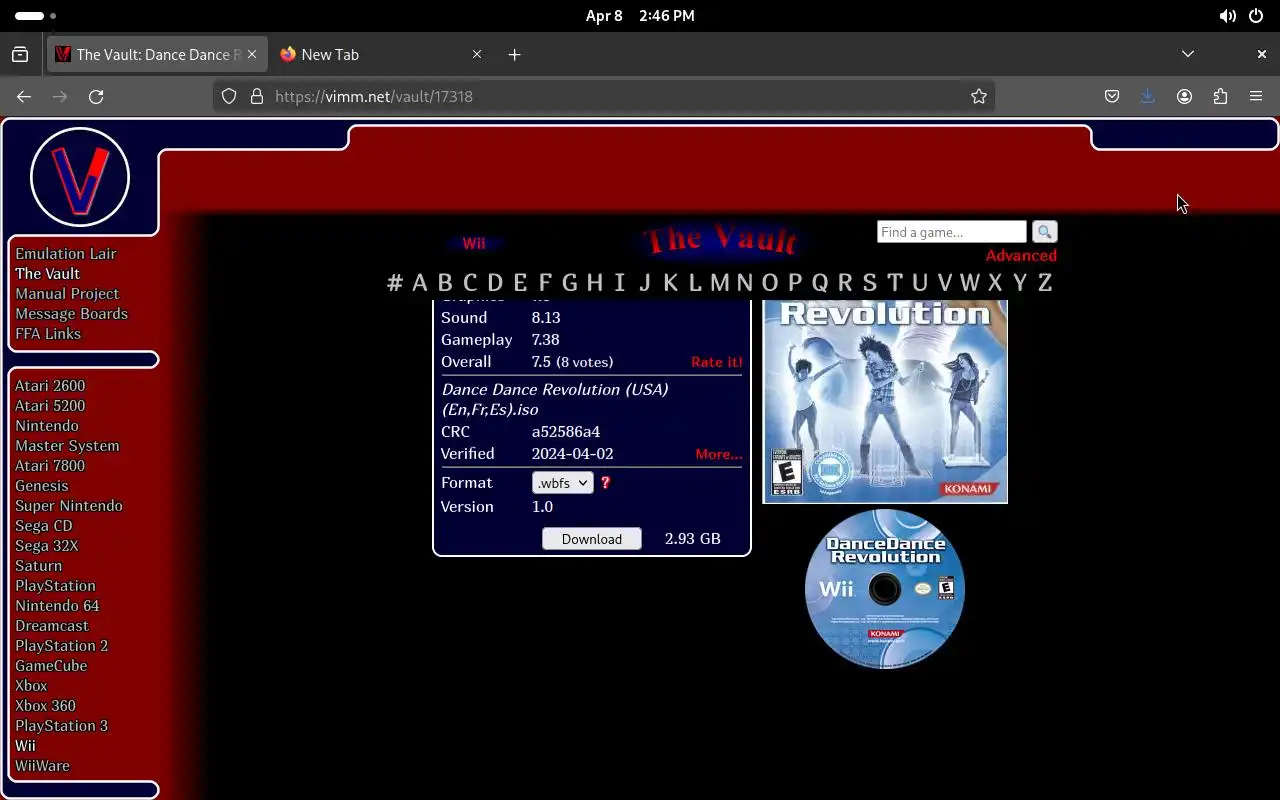Viewport: 1280px width, 800px height.
Task: Click the game search magnifier button
Action: click(1044, 232)
